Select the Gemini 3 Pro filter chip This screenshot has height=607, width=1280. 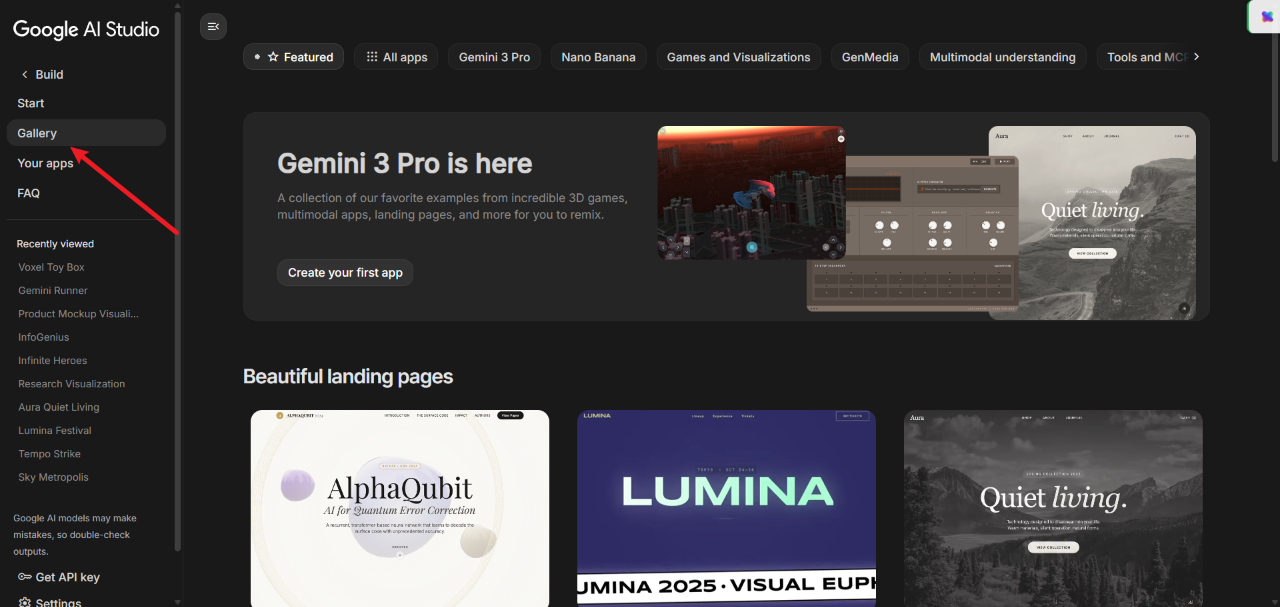point(494,57)
